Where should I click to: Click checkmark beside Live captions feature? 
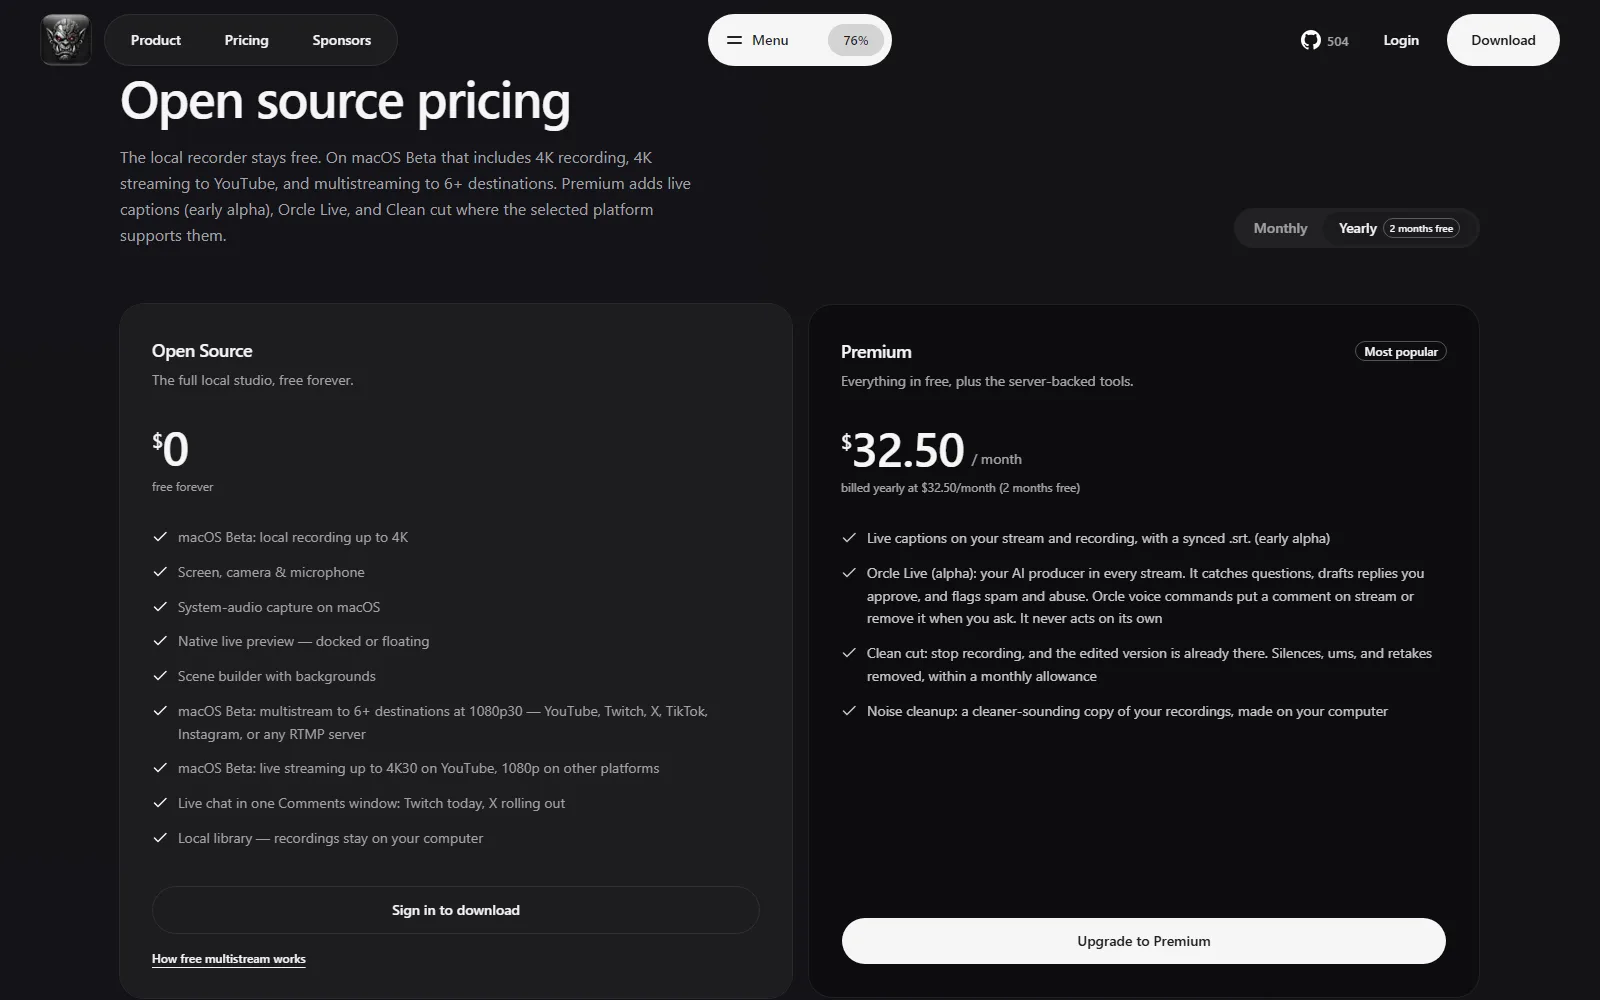pos(849,538)
